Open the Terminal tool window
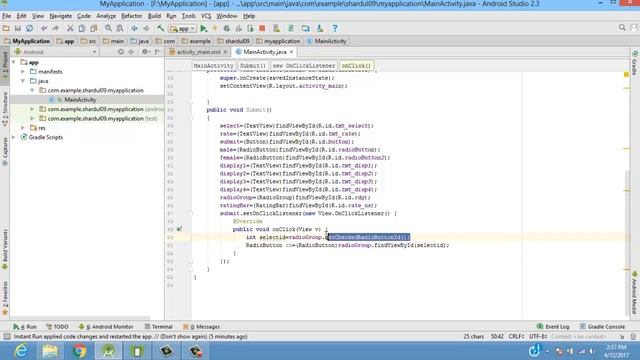The width and height of the screenshot is (640, 360). click(x=159, y=327)
